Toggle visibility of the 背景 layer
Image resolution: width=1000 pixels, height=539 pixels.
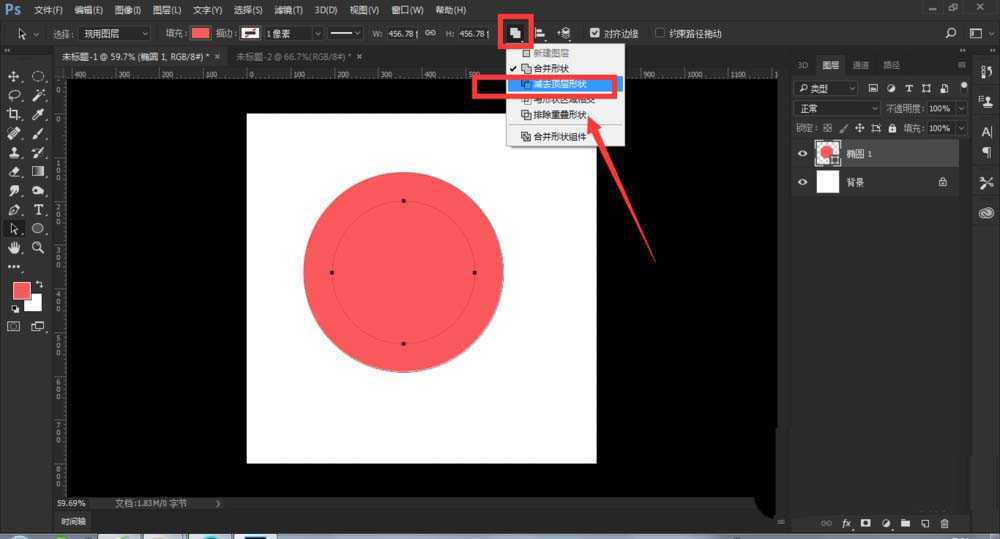(x=803, y=183)
